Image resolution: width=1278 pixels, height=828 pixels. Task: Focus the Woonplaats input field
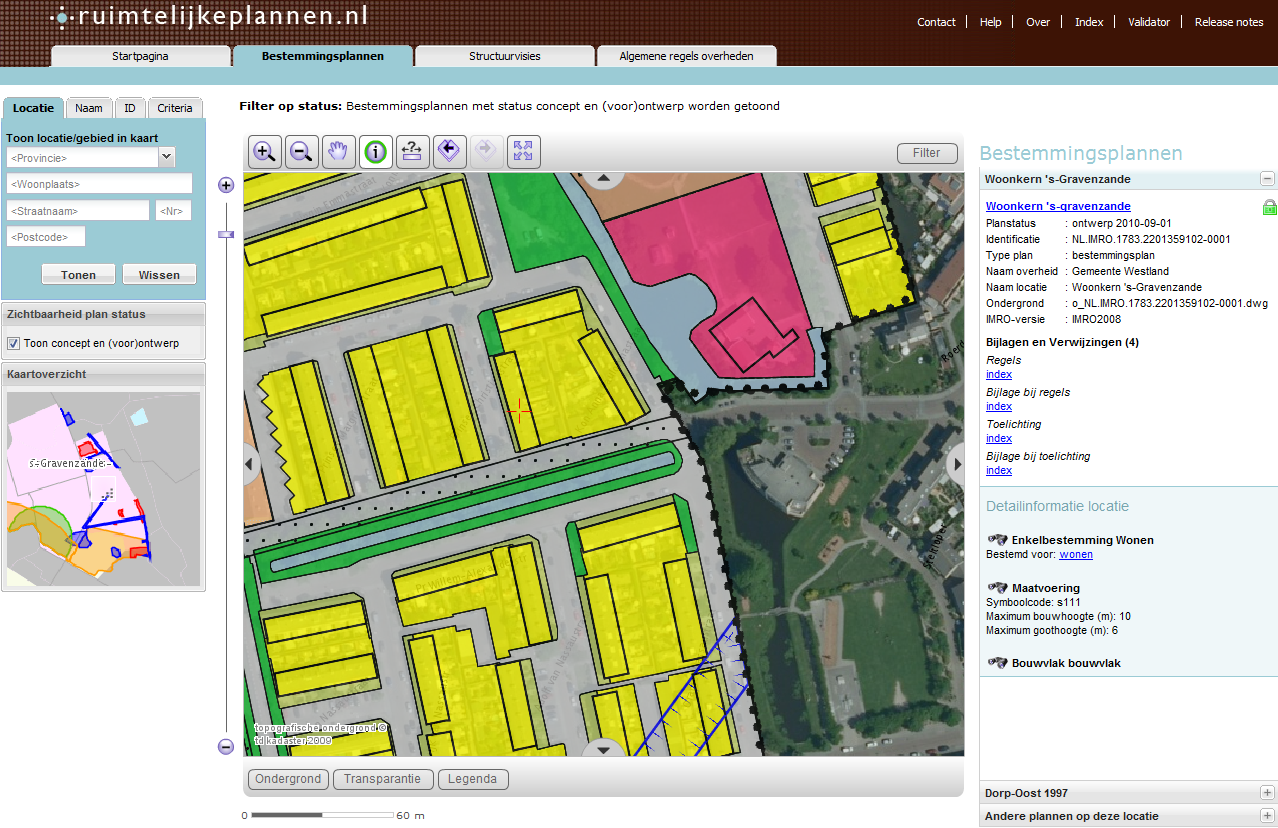point(99,184)
